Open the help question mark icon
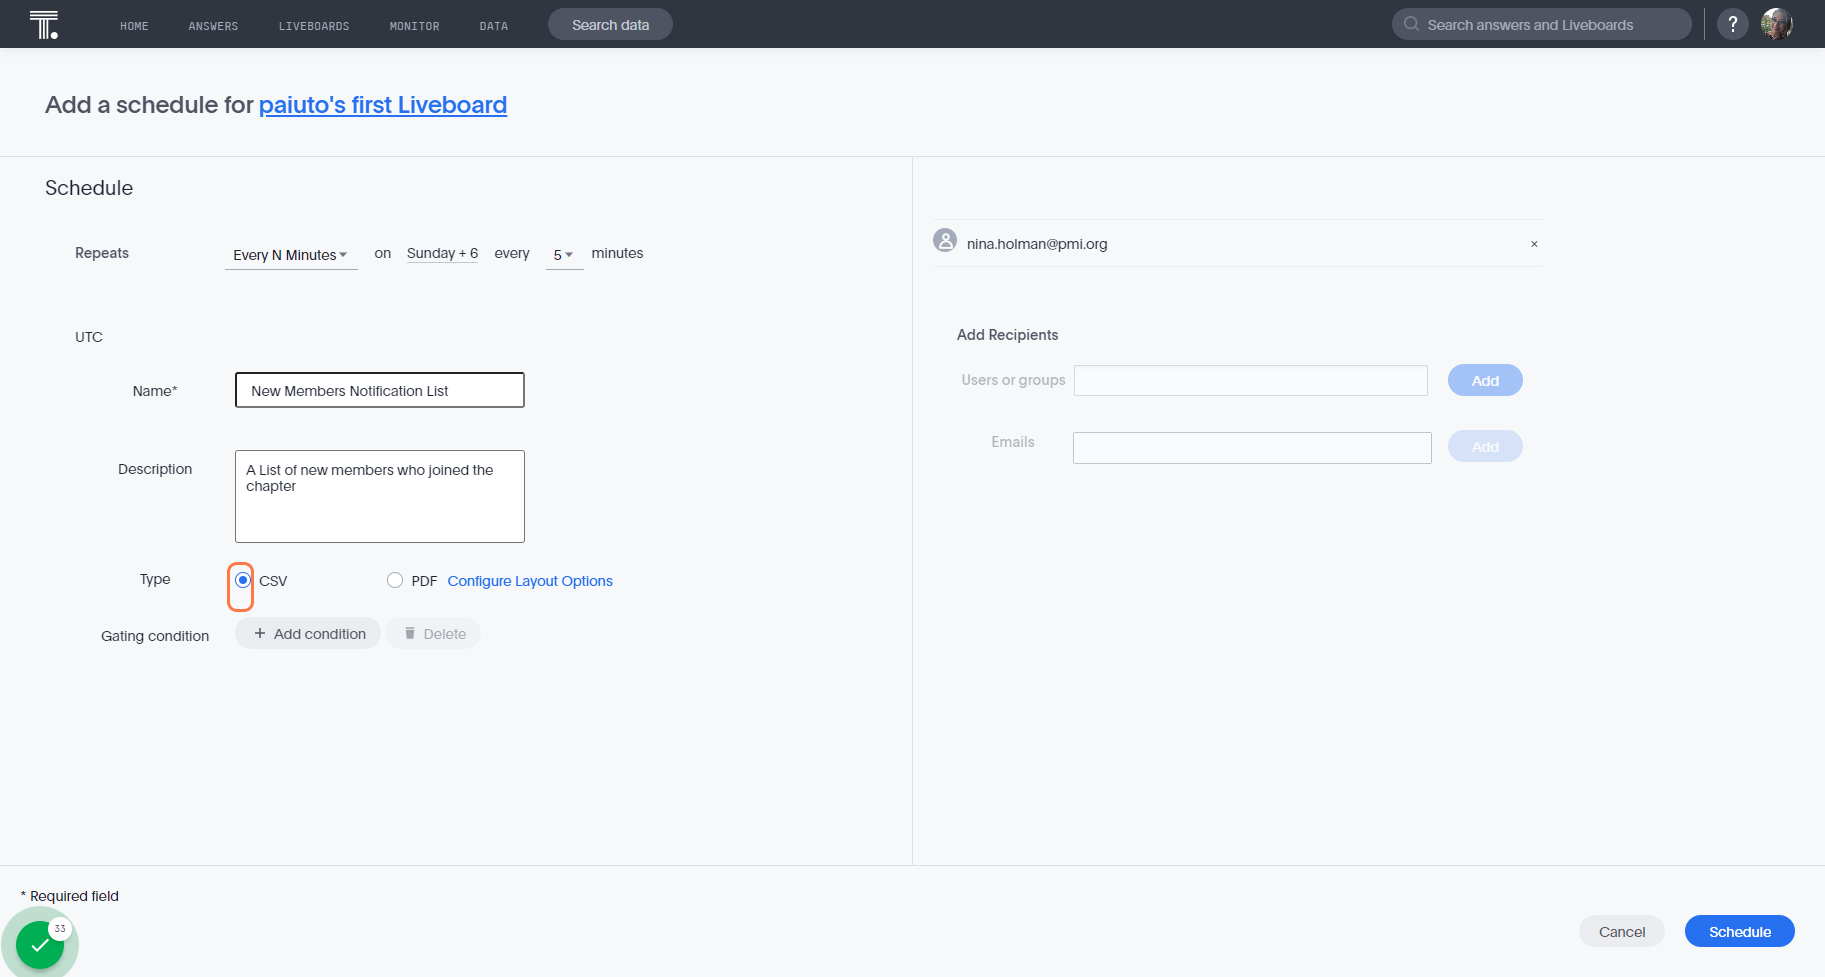Image resolution: width=1825 pixels, height=977 pixels. (1733, 24)
